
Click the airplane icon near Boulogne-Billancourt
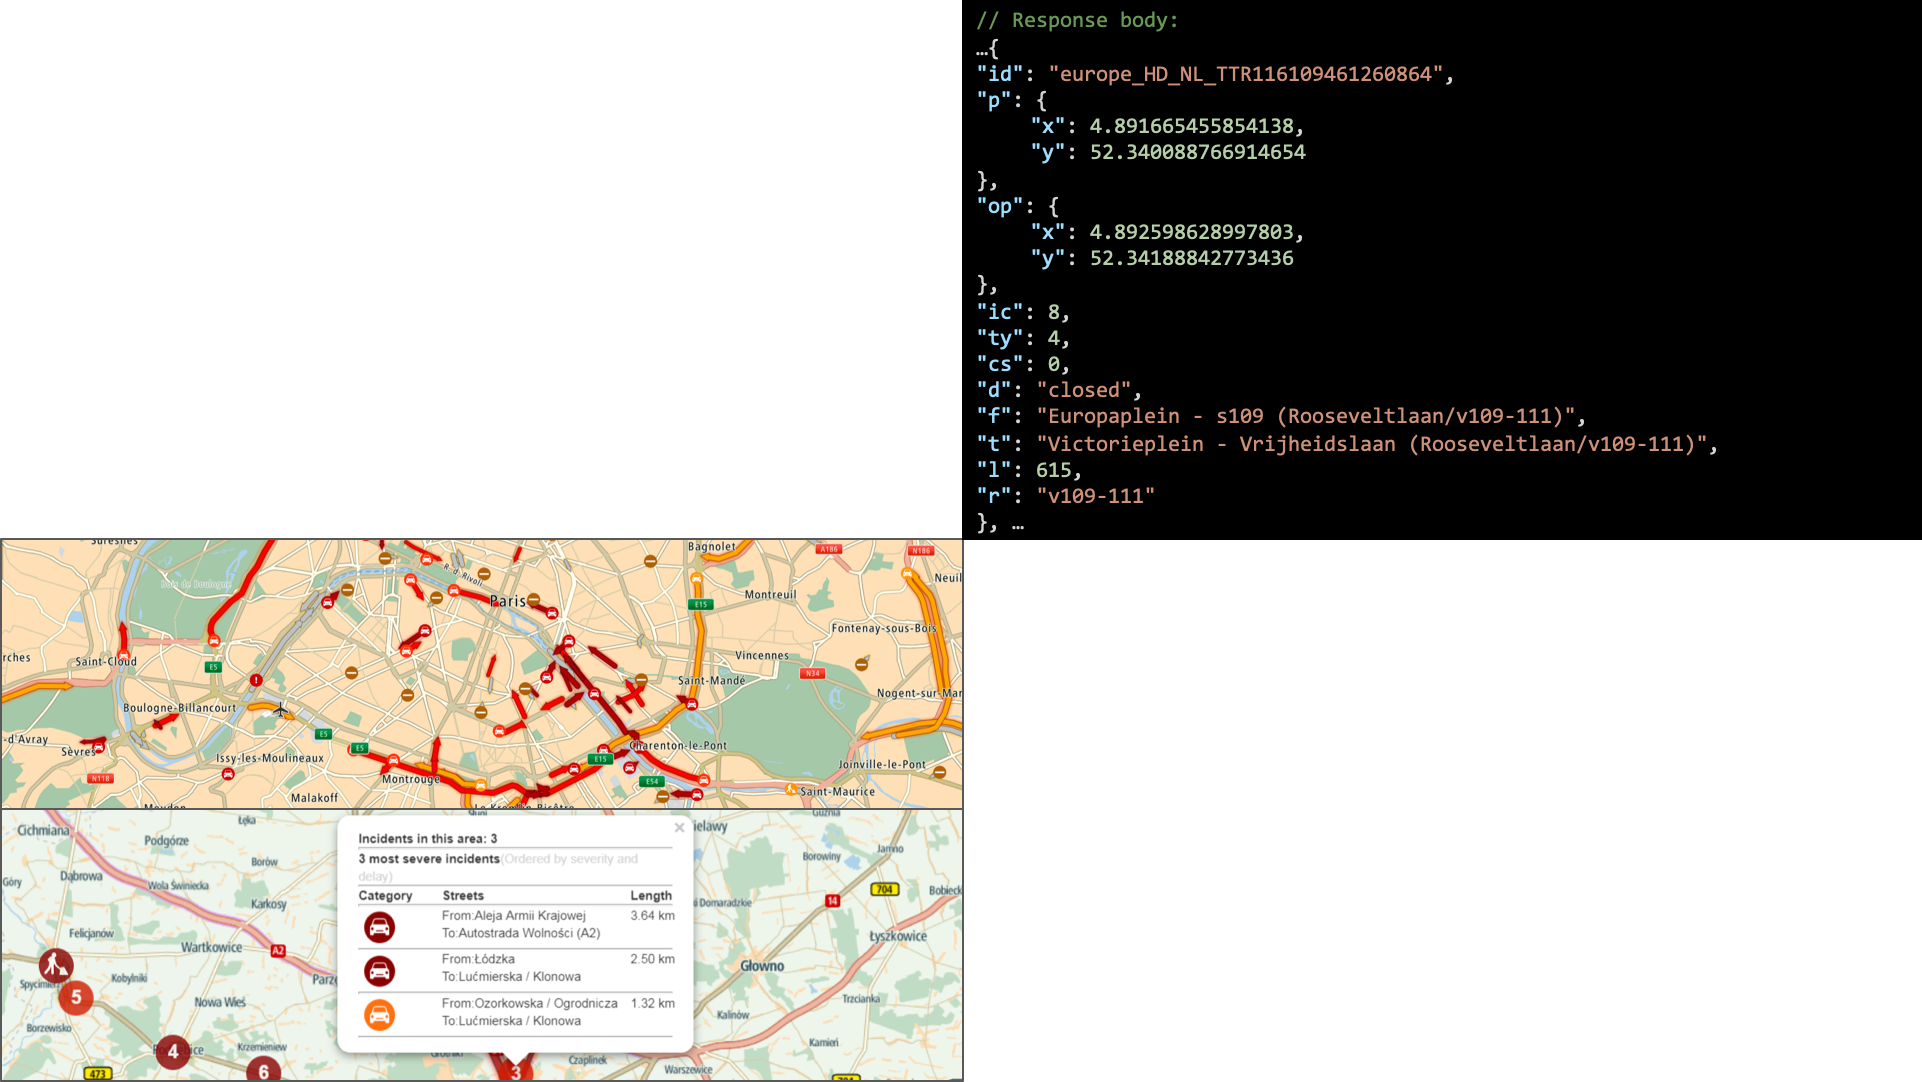281,710
